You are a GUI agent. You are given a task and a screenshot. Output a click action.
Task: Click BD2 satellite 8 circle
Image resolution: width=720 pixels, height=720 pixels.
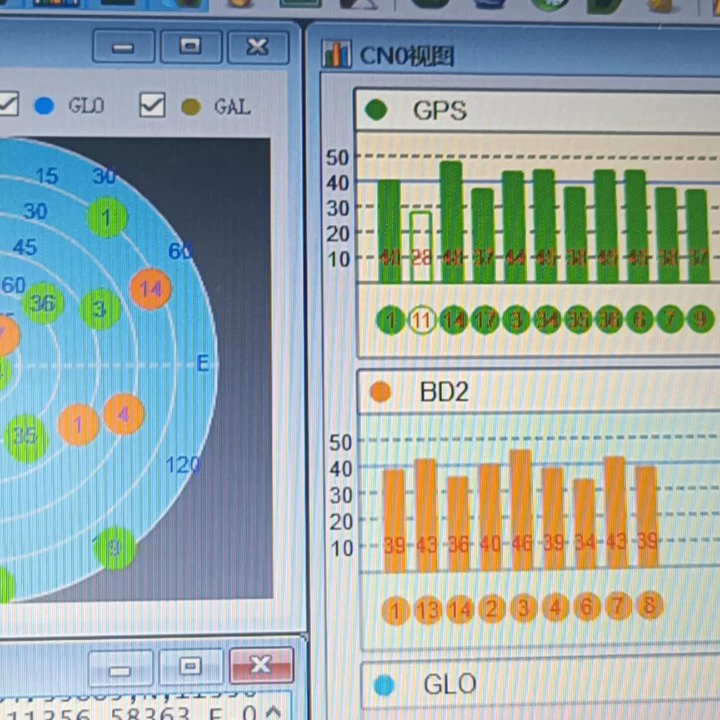649,605
